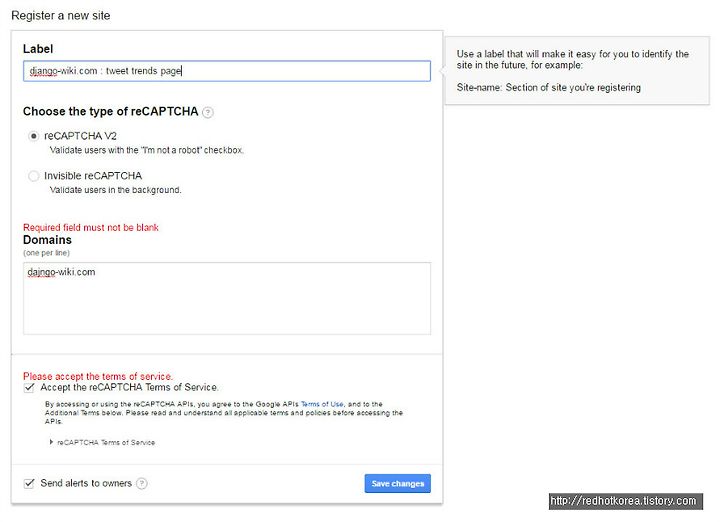
Task: Click the Save changes button
Action: 398,483
